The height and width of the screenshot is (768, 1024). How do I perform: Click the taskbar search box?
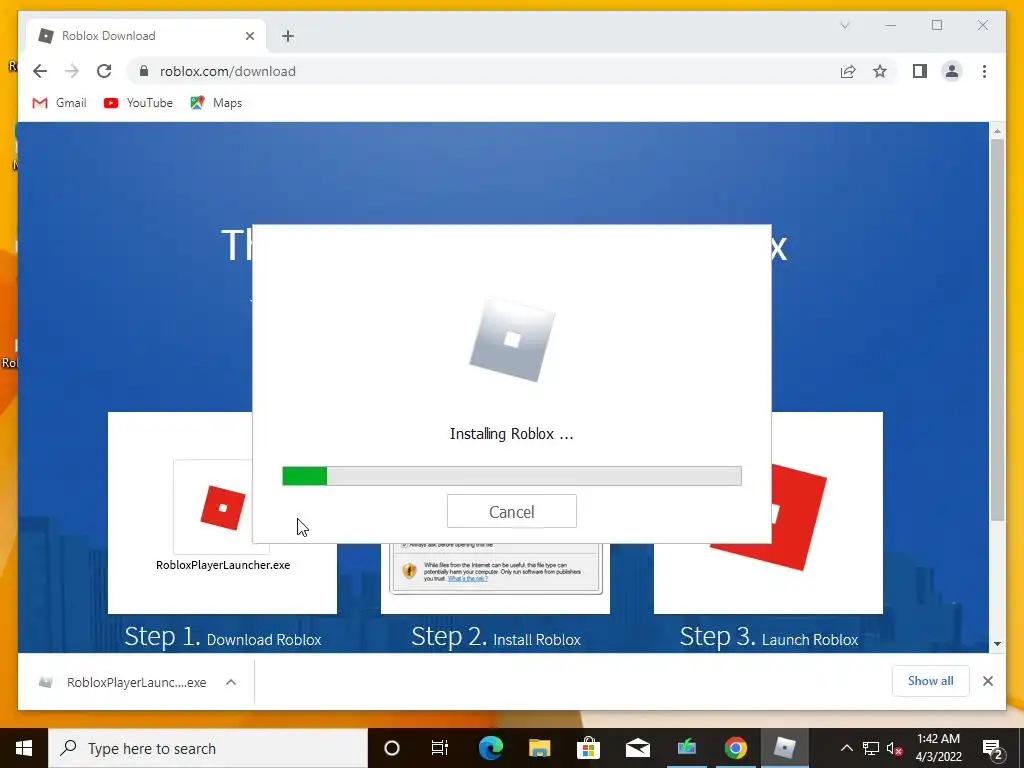pyautogui.click(x=208, y=748)
